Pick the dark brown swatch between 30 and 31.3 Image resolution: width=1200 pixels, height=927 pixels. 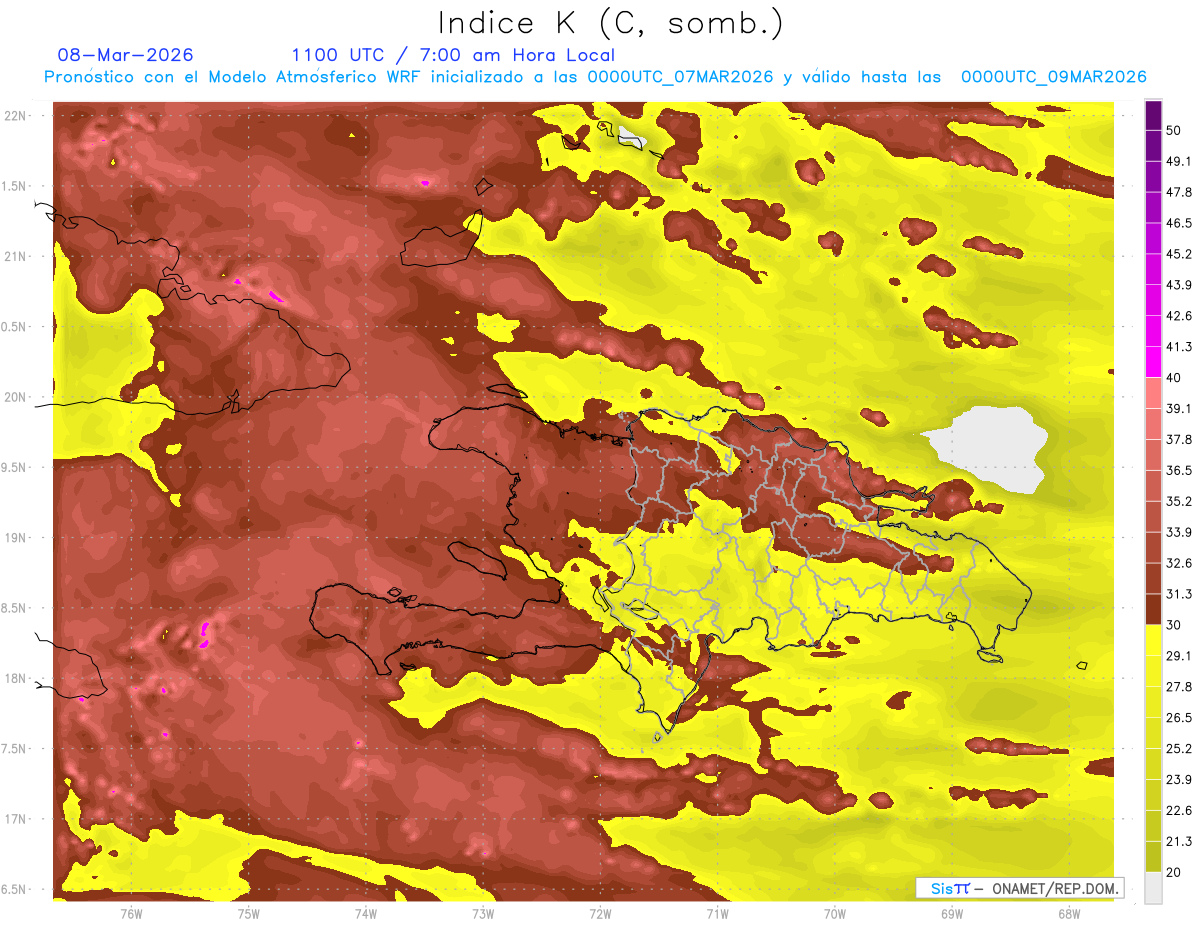coord(1153,608)
